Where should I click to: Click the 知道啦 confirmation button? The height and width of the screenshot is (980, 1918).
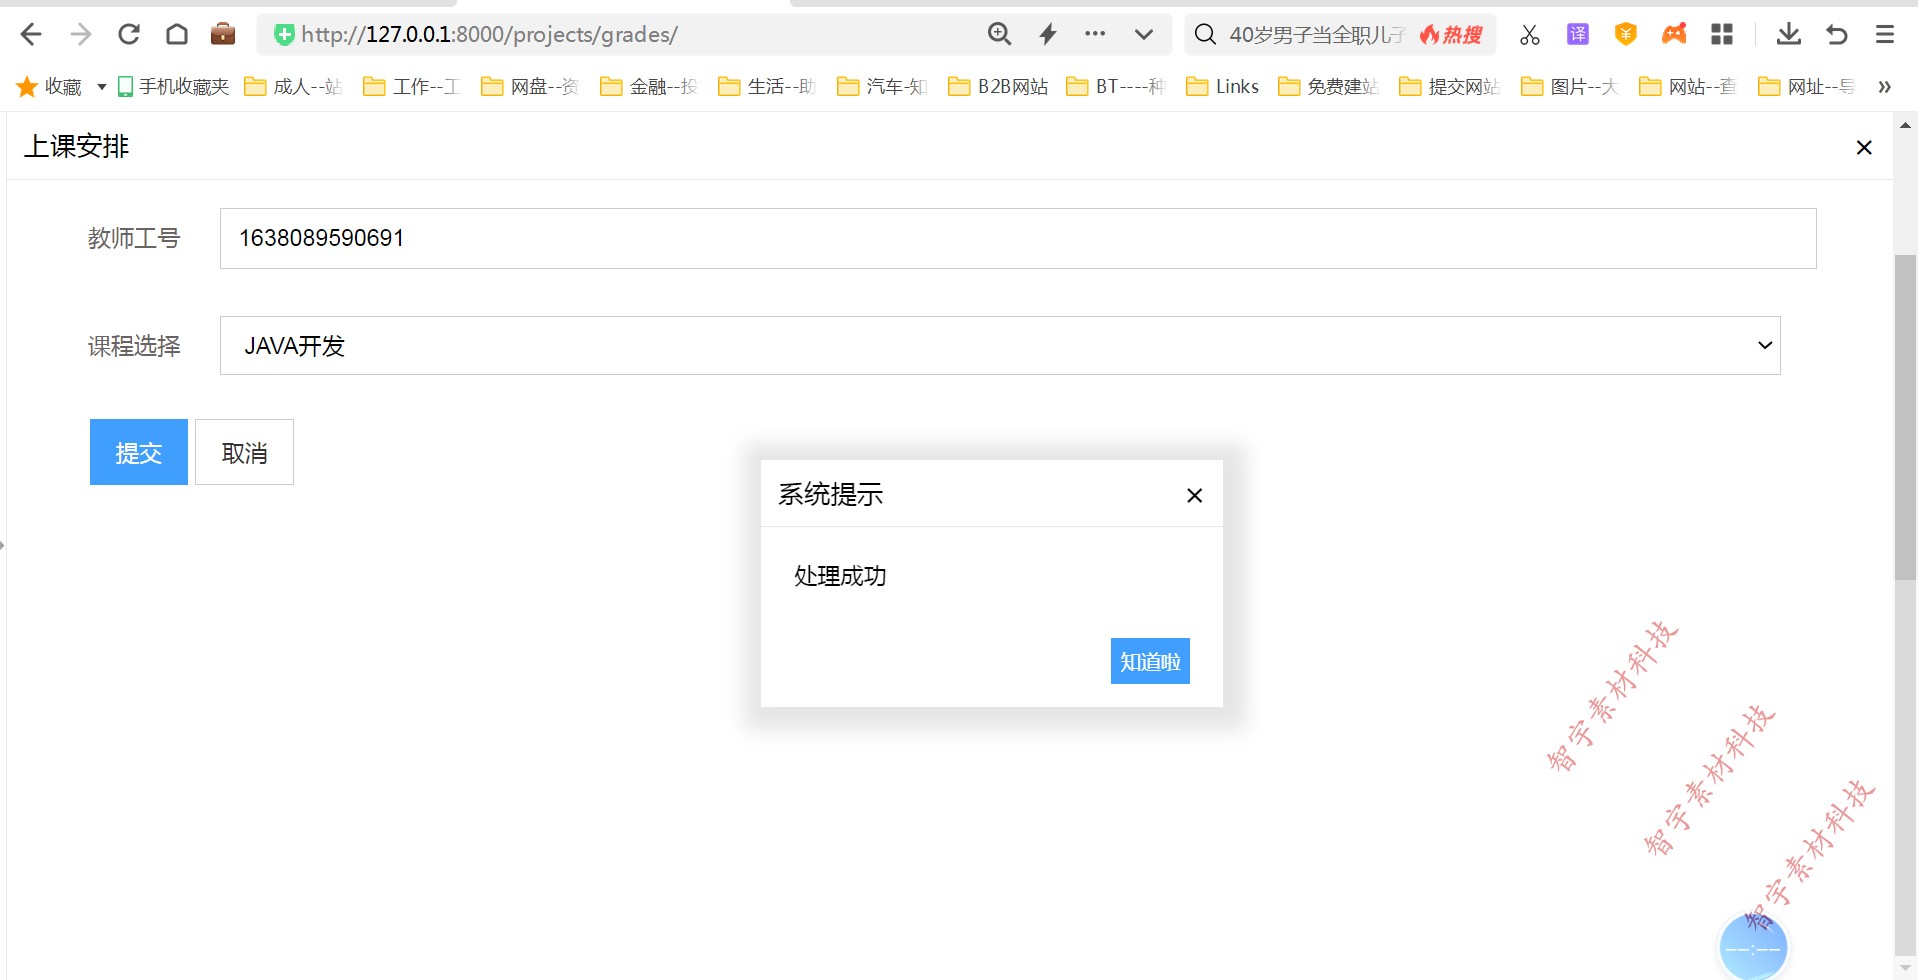1149,660
